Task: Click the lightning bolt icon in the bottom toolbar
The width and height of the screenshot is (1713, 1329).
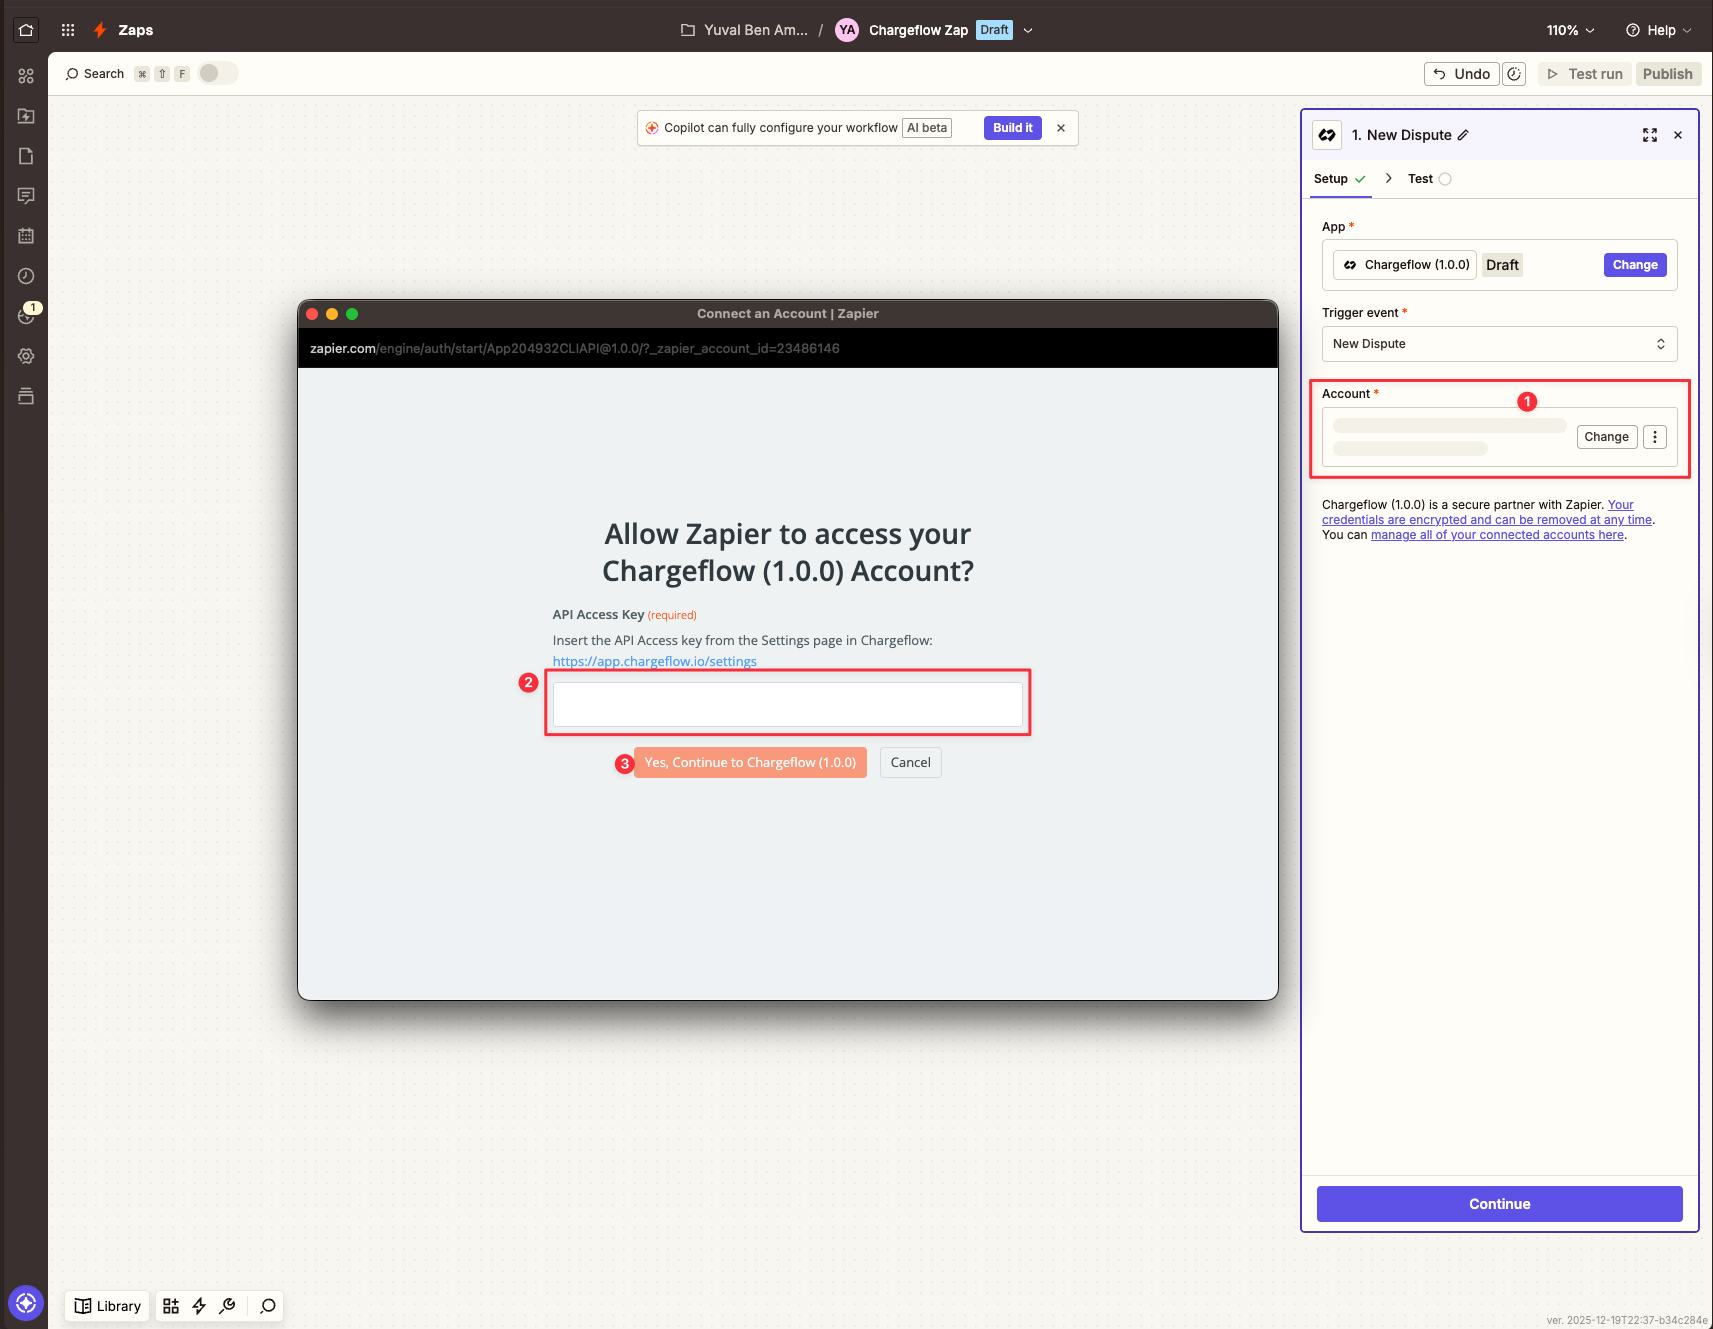Action: [x=199, y=1306]
